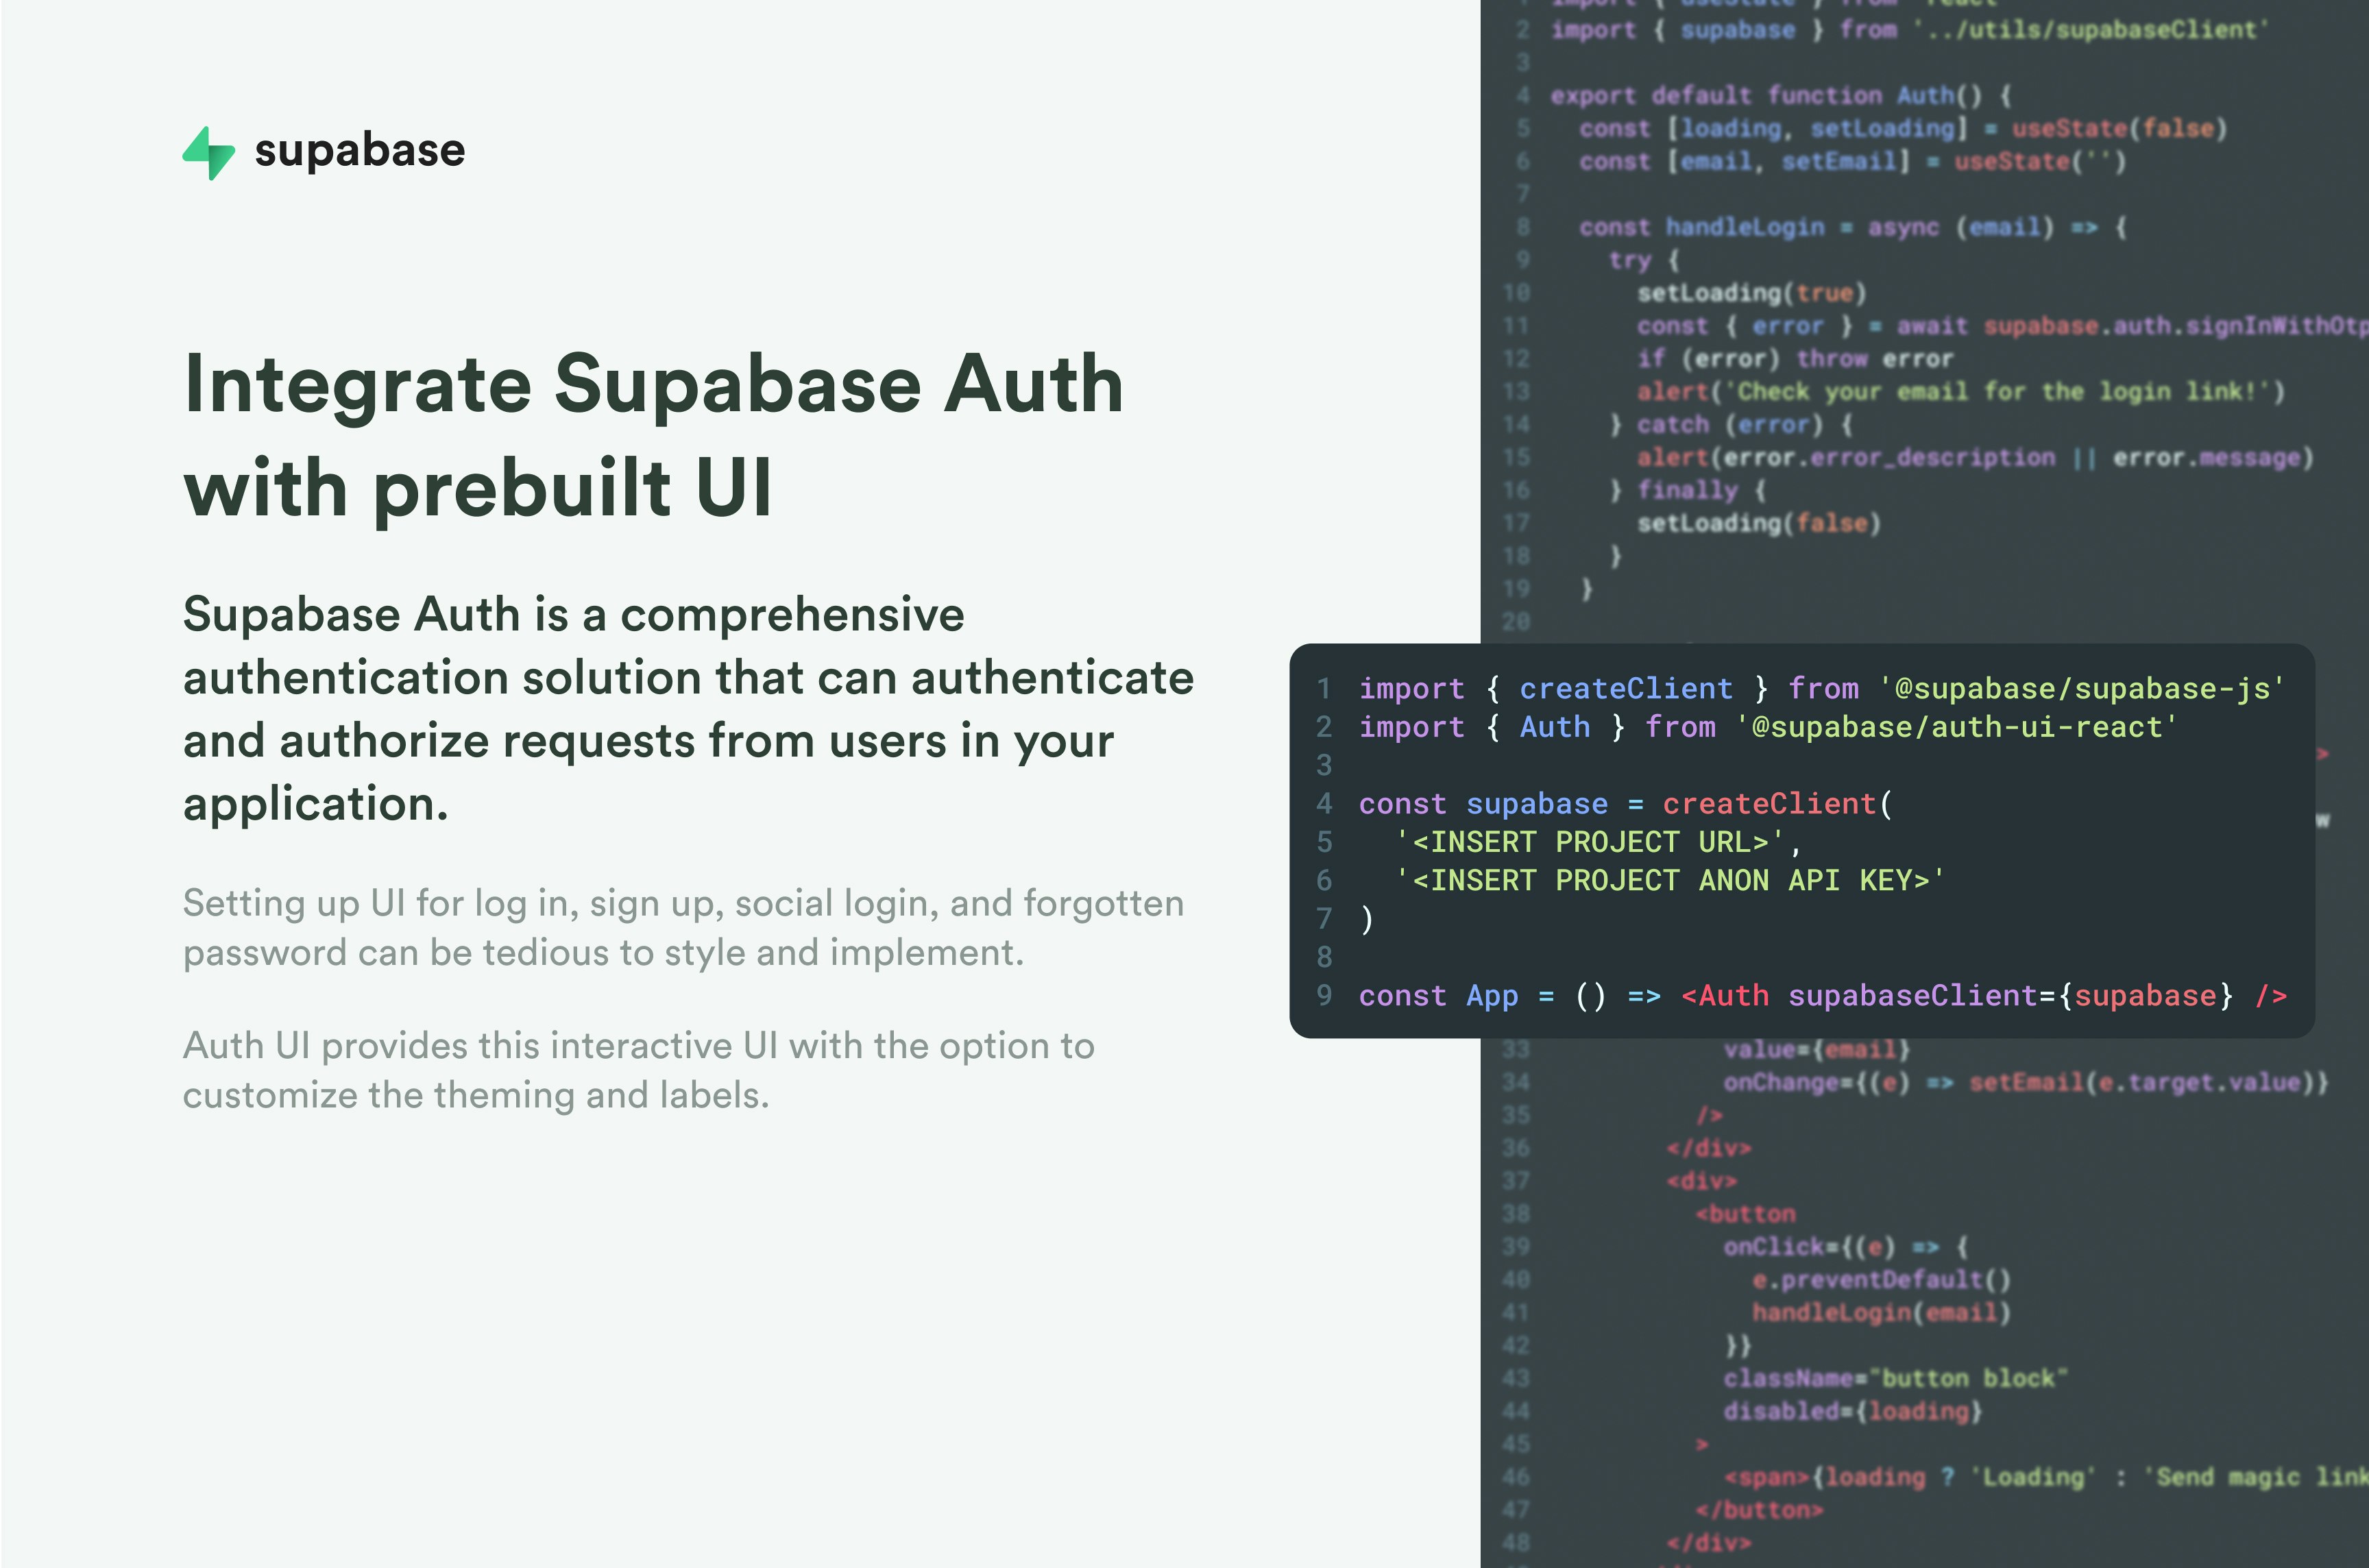This screenshot has width=2369, height=1568.
Task: Click the blurred line 'if (error) throw error'
Action: (x=1794, y=359)
